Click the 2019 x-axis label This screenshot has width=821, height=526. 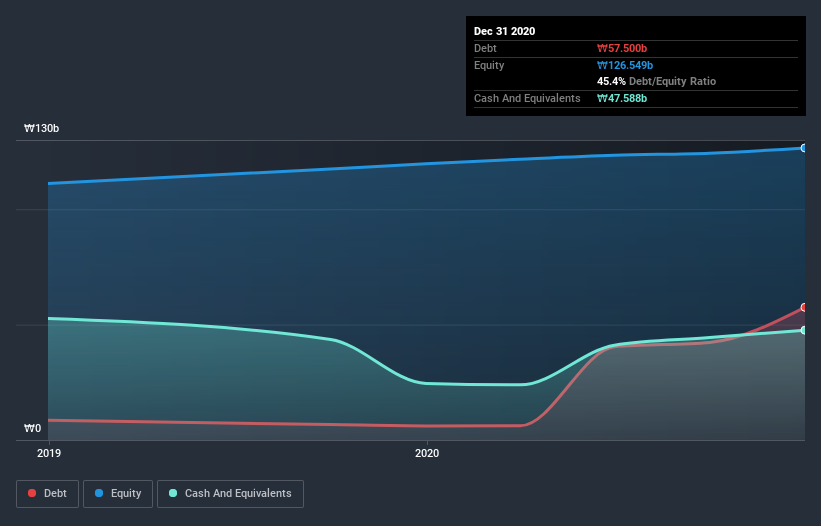(49, 453)
